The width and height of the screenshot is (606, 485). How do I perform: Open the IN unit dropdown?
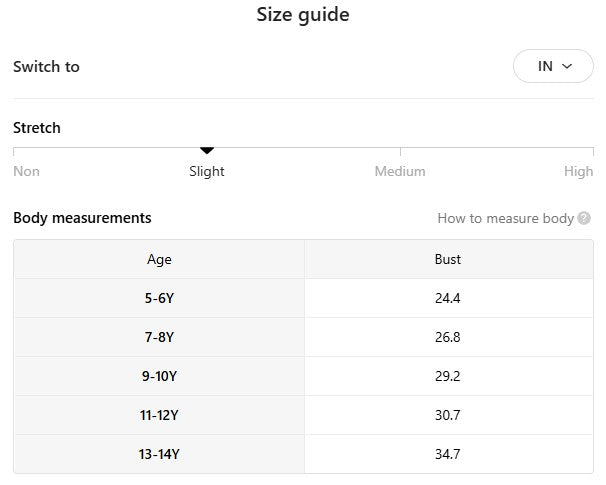[x=553, y=66]
